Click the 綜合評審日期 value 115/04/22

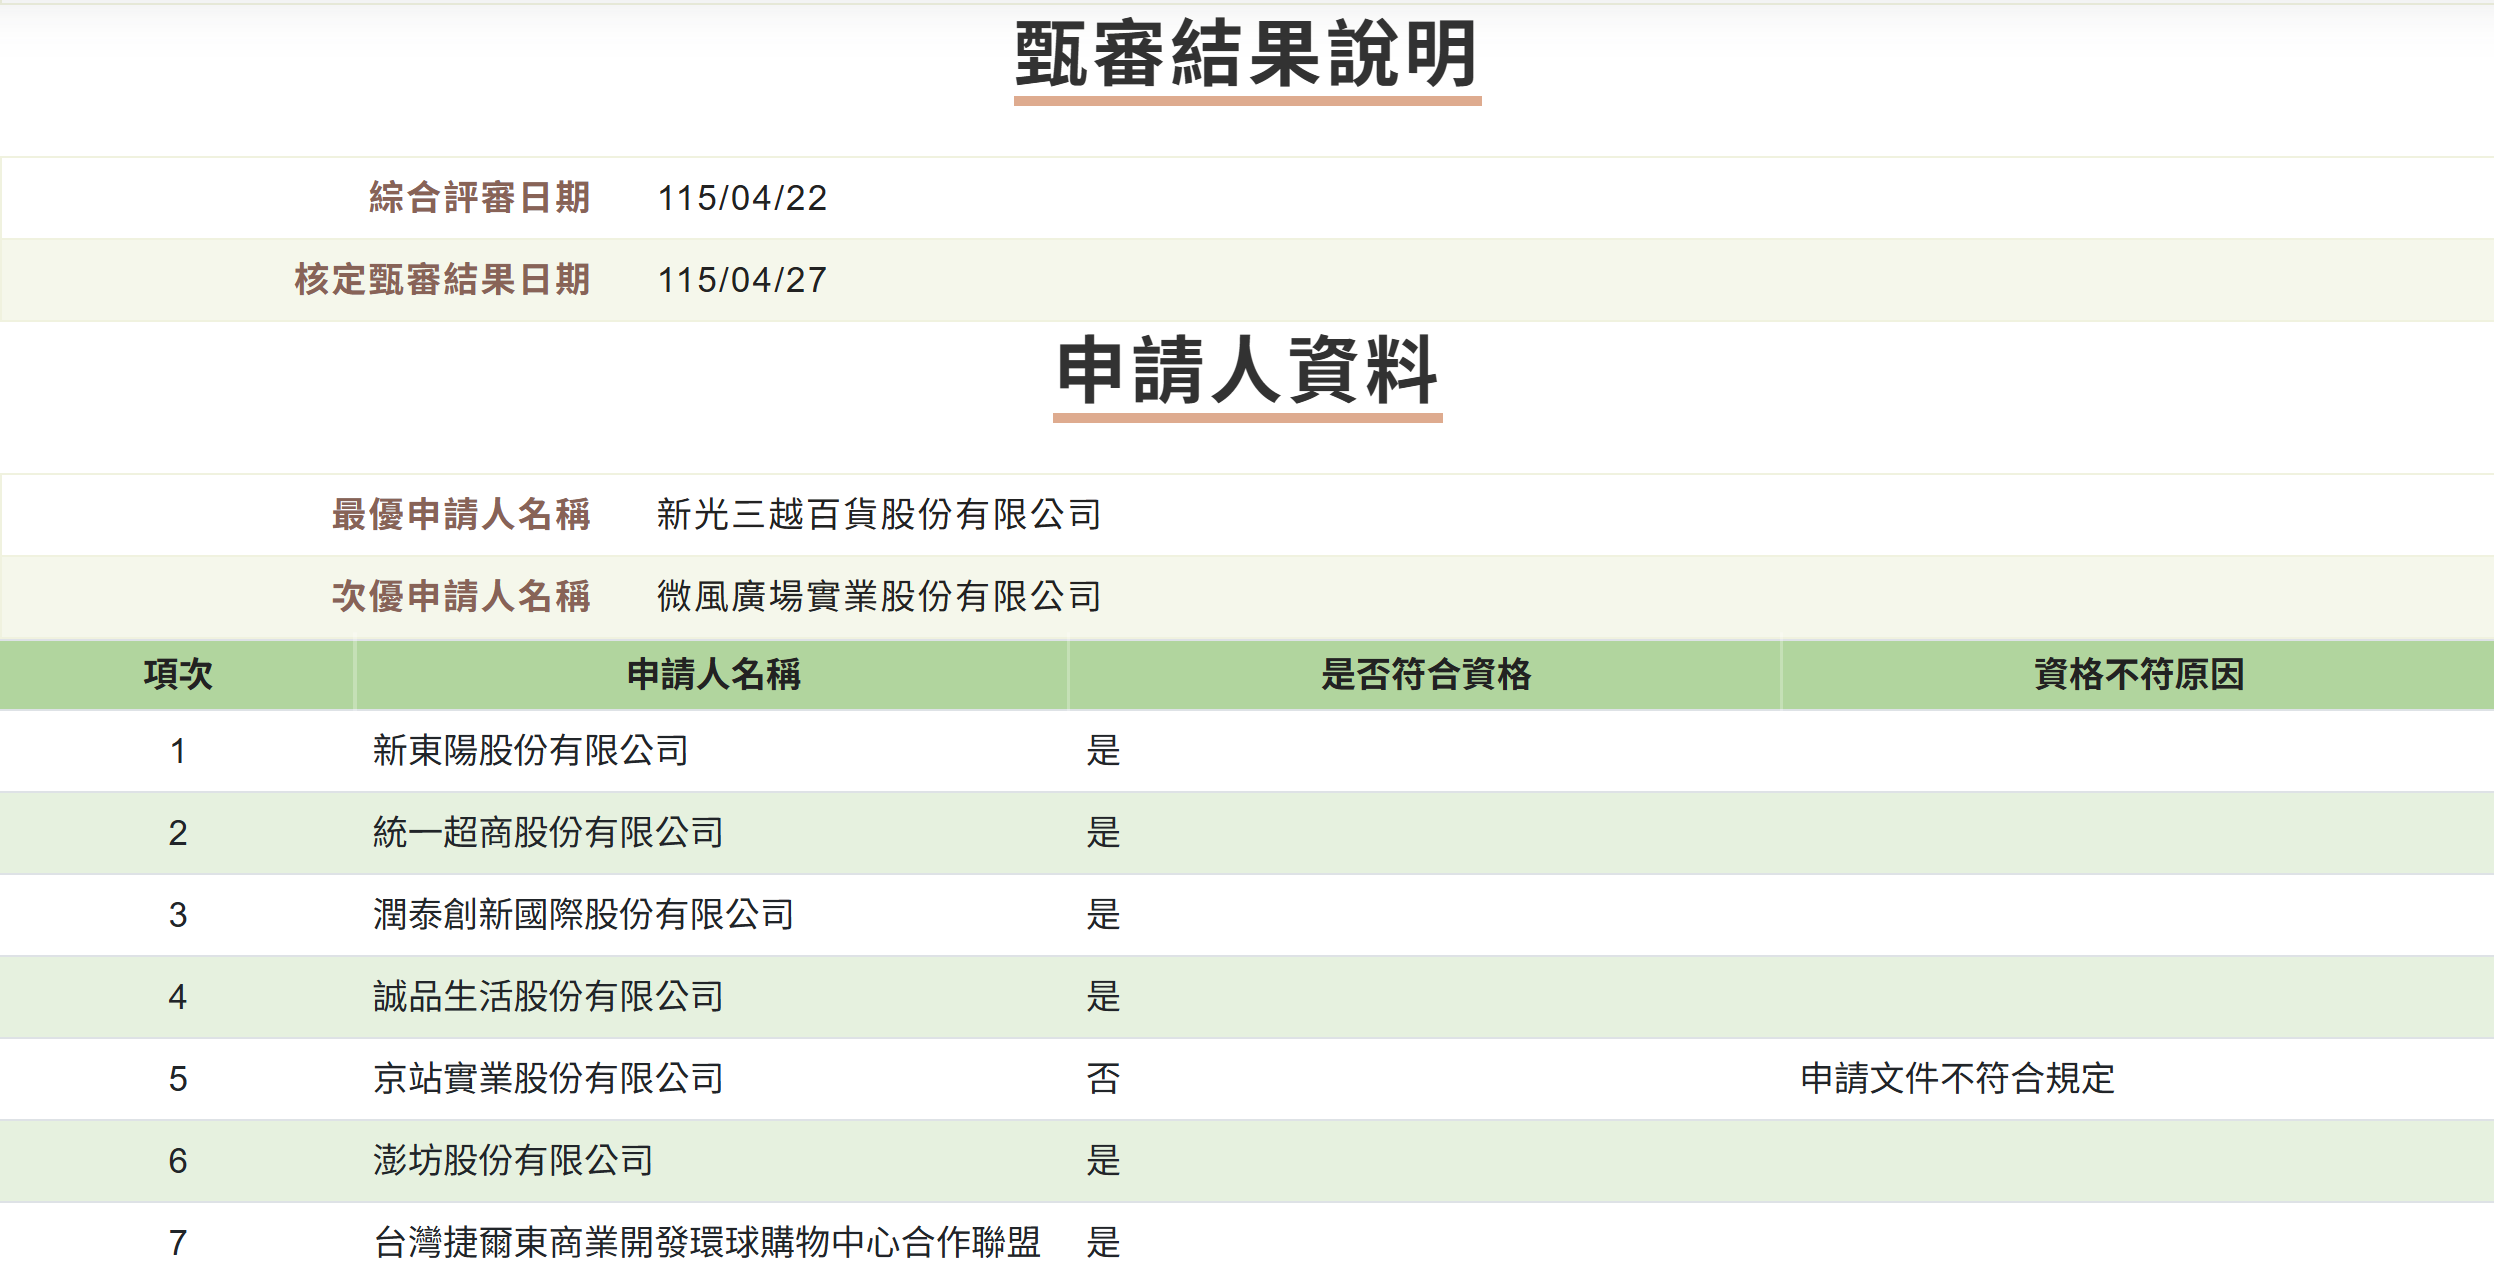pyautogui.click(x=742, y=198)
